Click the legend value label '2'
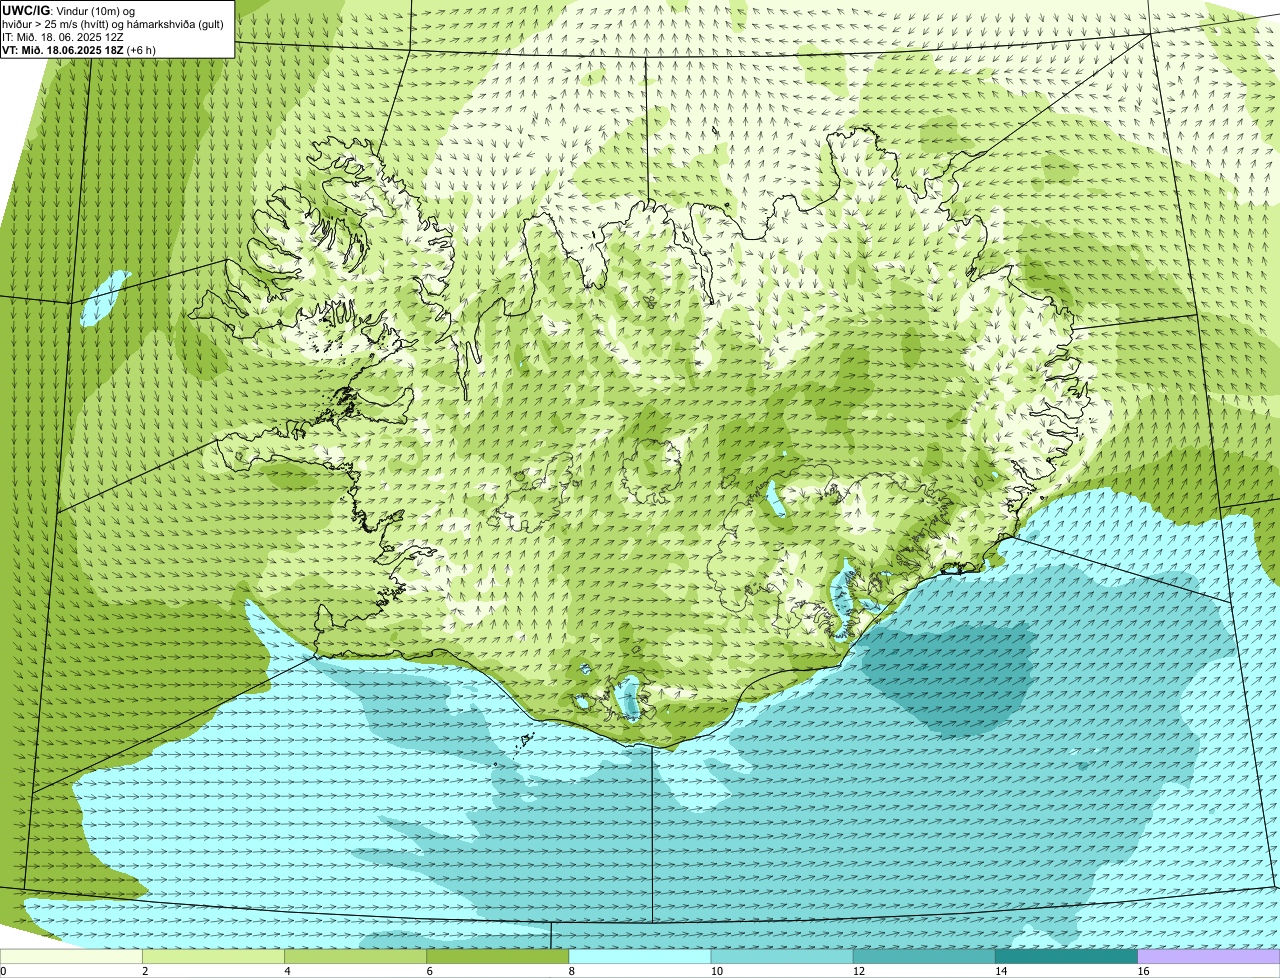 [x=145, y=971]
